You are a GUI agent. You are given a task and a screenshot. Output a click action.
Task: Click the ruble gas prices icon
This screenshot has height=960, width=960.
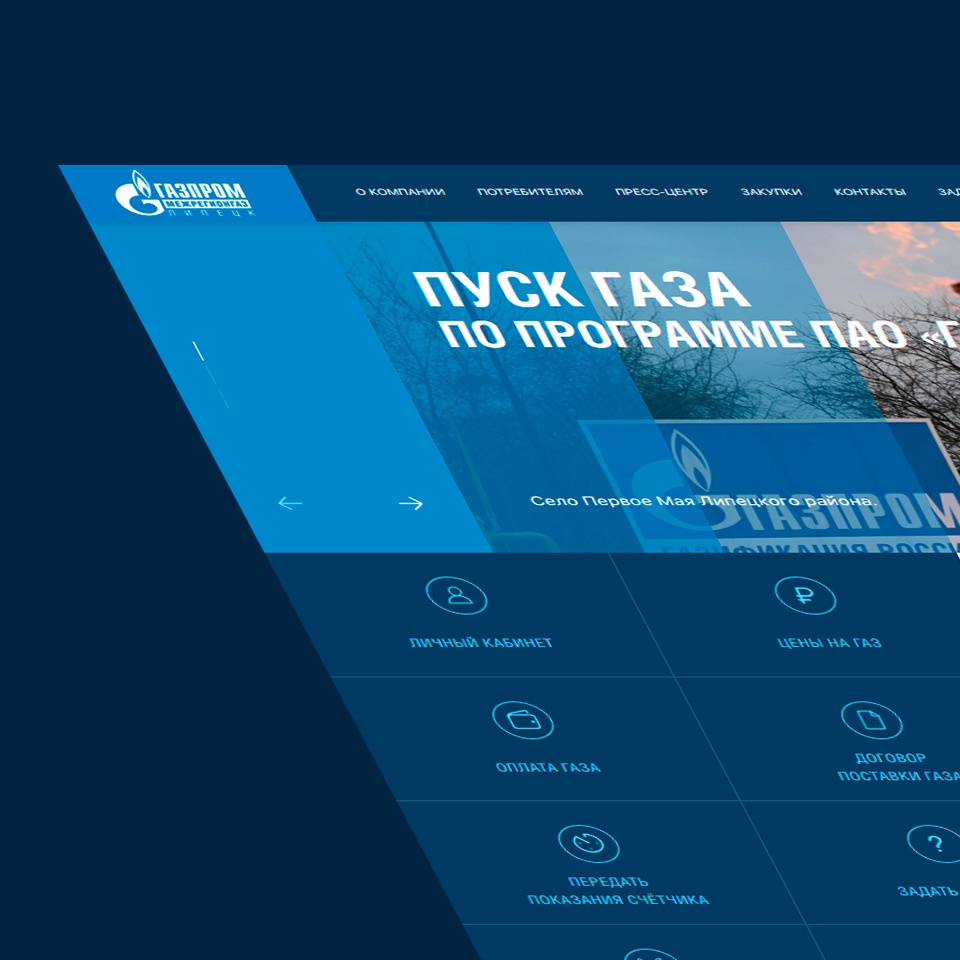click(x=805, y=595)
